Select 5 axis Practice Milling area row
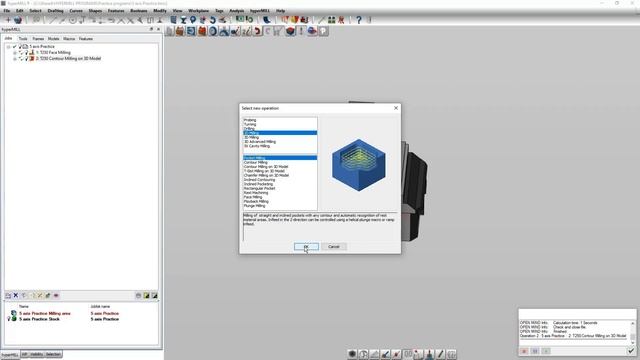This screenshot has width=640, height=360. tap(45, 313)
